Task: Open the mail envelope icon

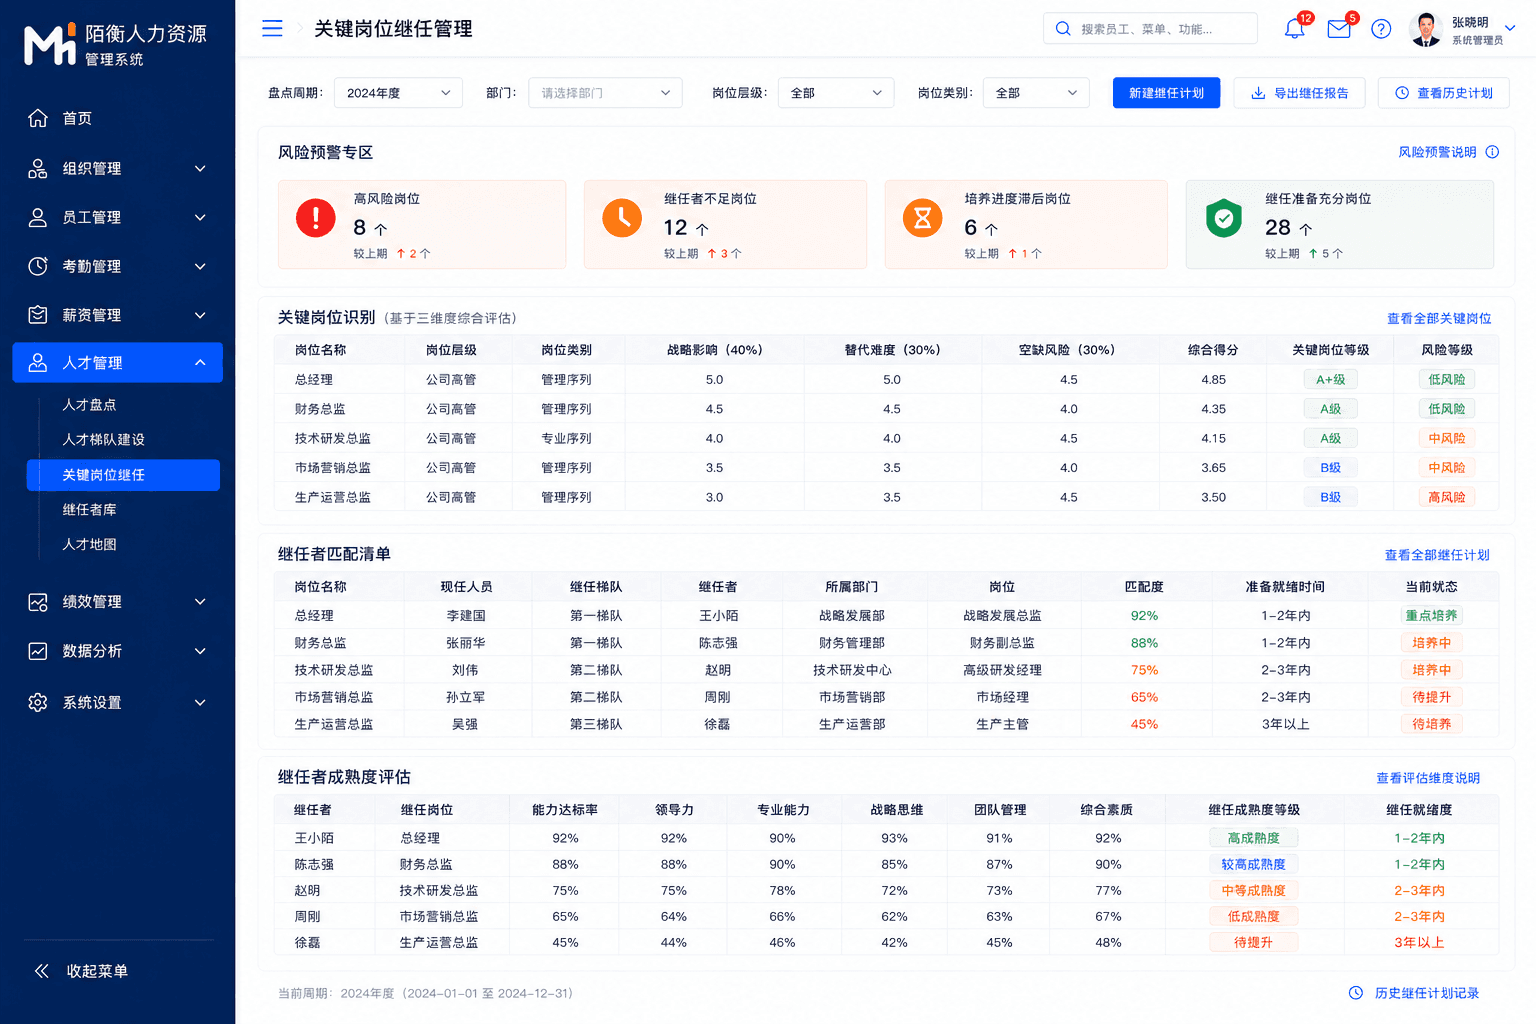Action: click(1338, 29)
